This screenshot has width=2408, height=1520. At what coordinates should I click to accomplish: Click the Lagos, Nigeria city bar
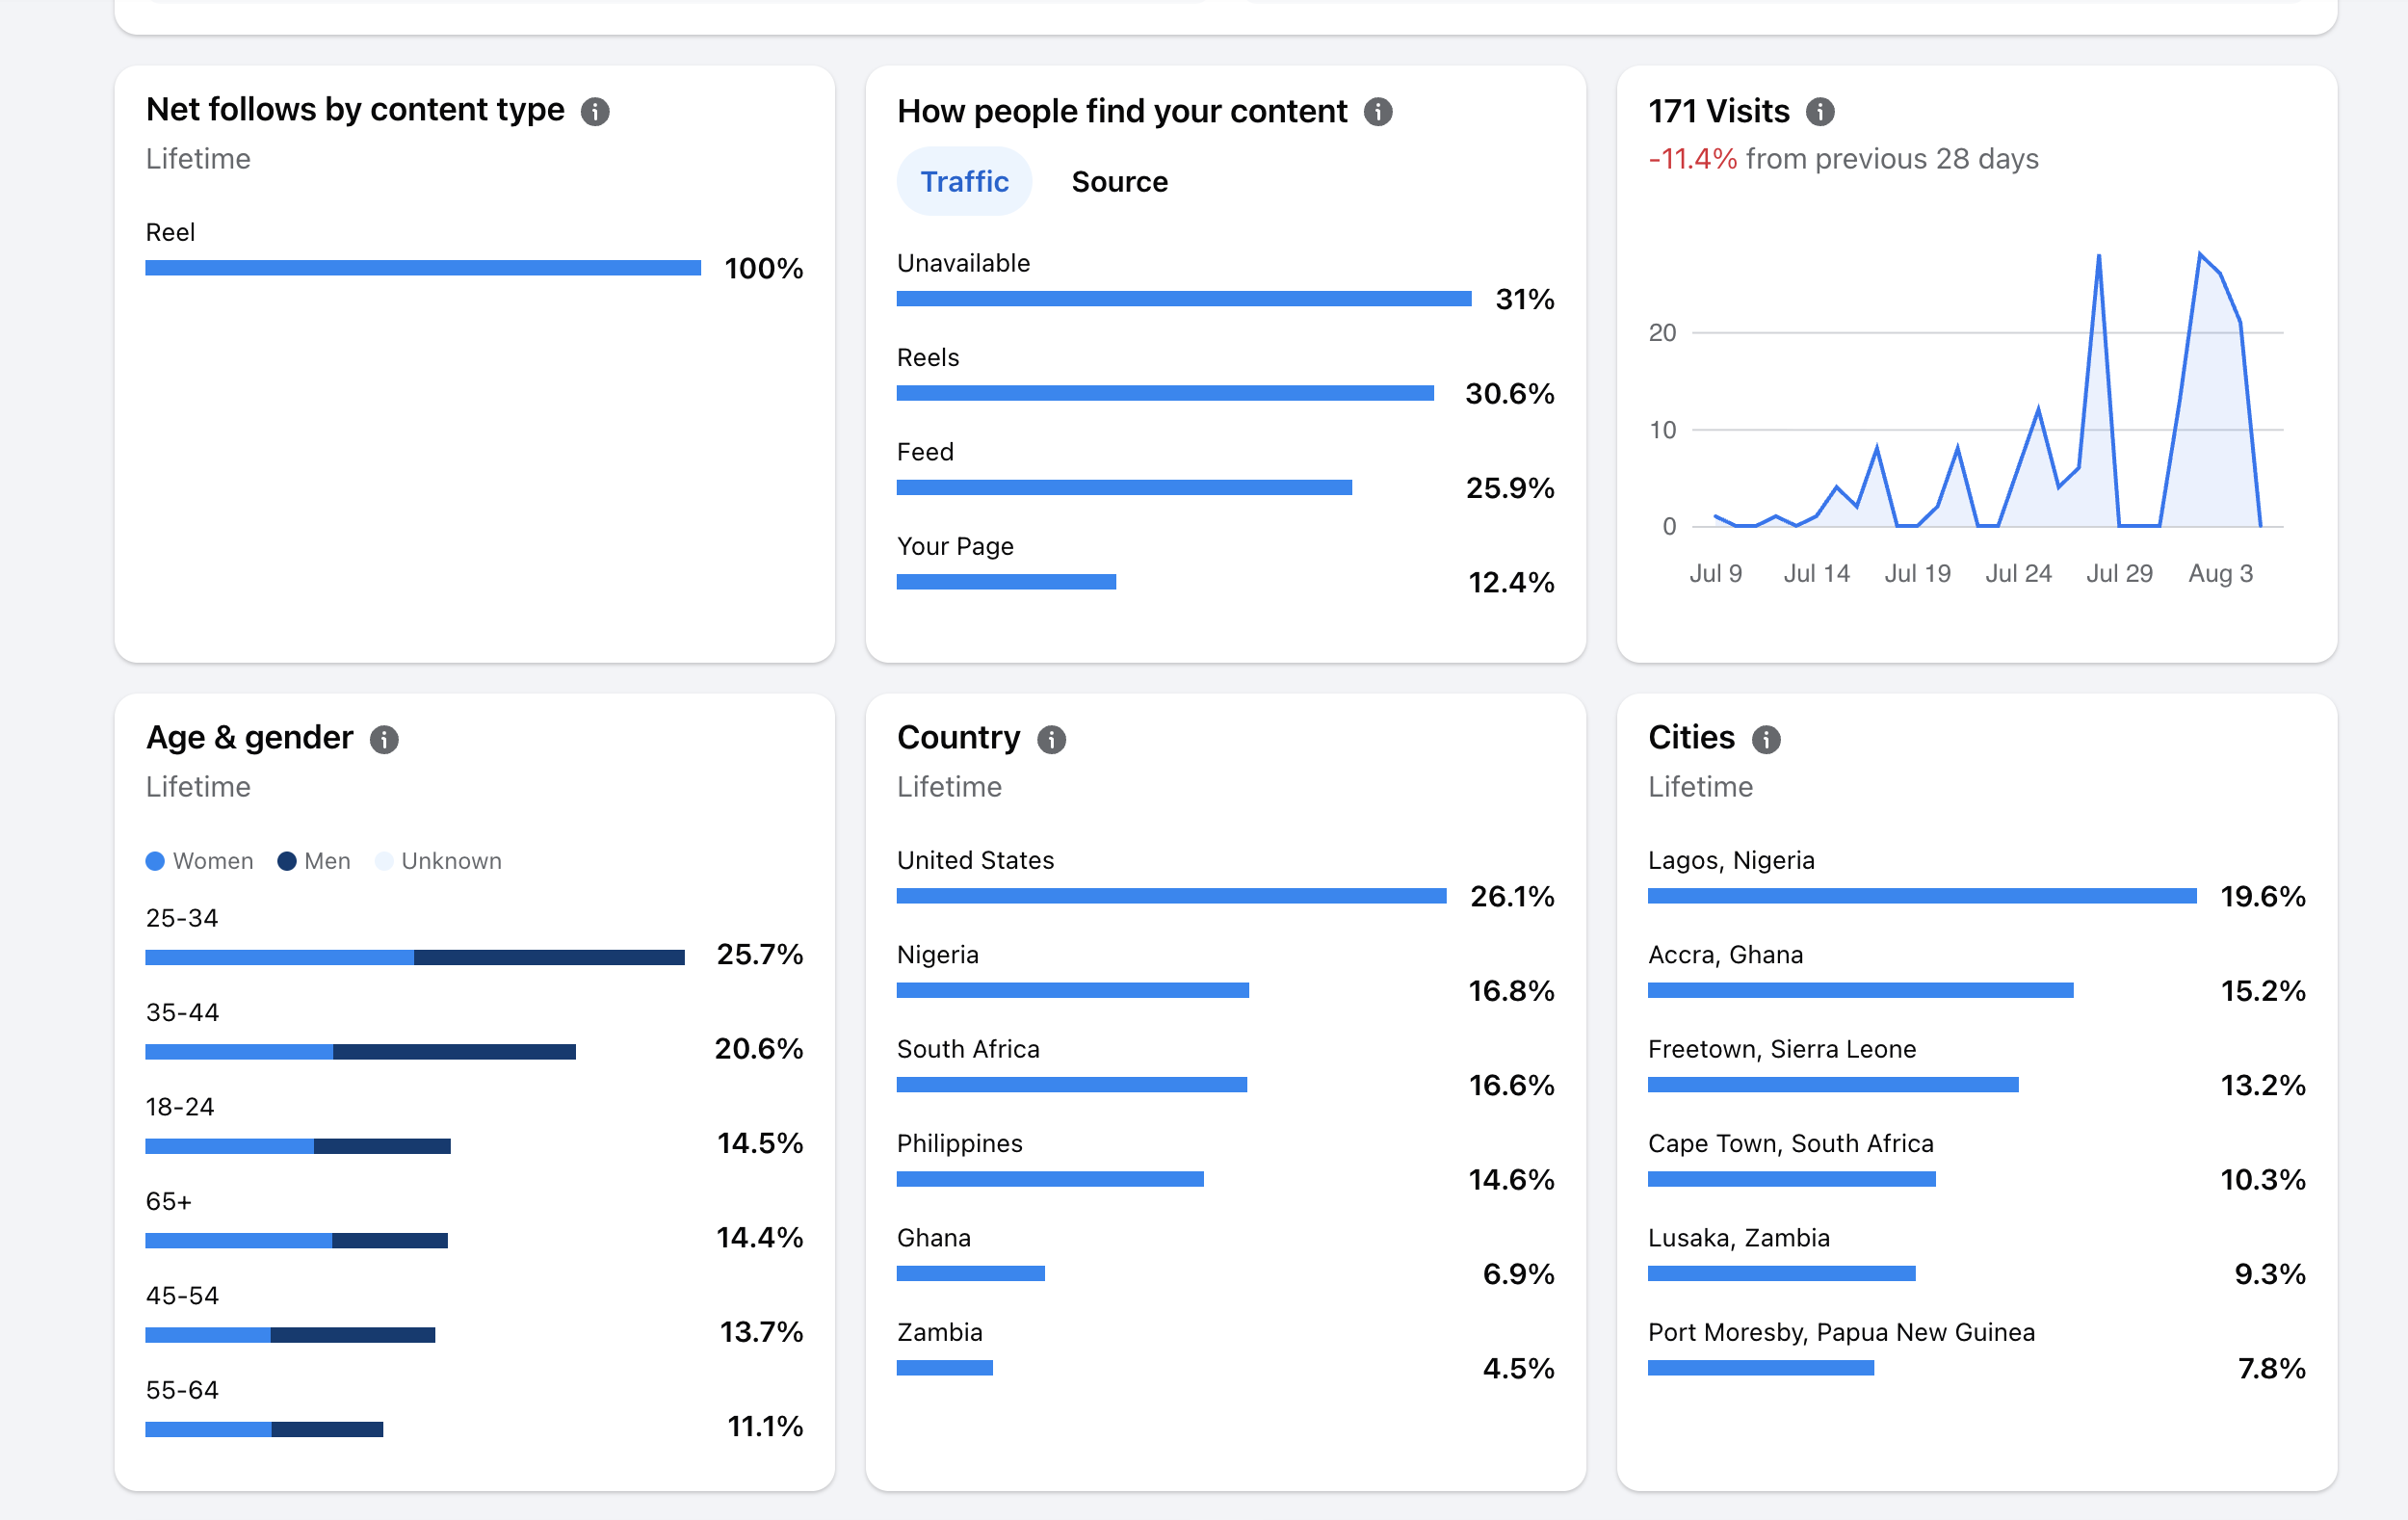point(1922,896)
